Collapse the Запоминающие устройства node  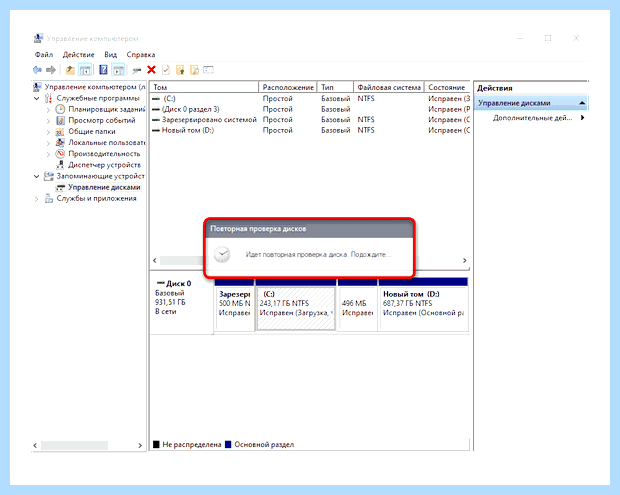(x=37, y=176)
